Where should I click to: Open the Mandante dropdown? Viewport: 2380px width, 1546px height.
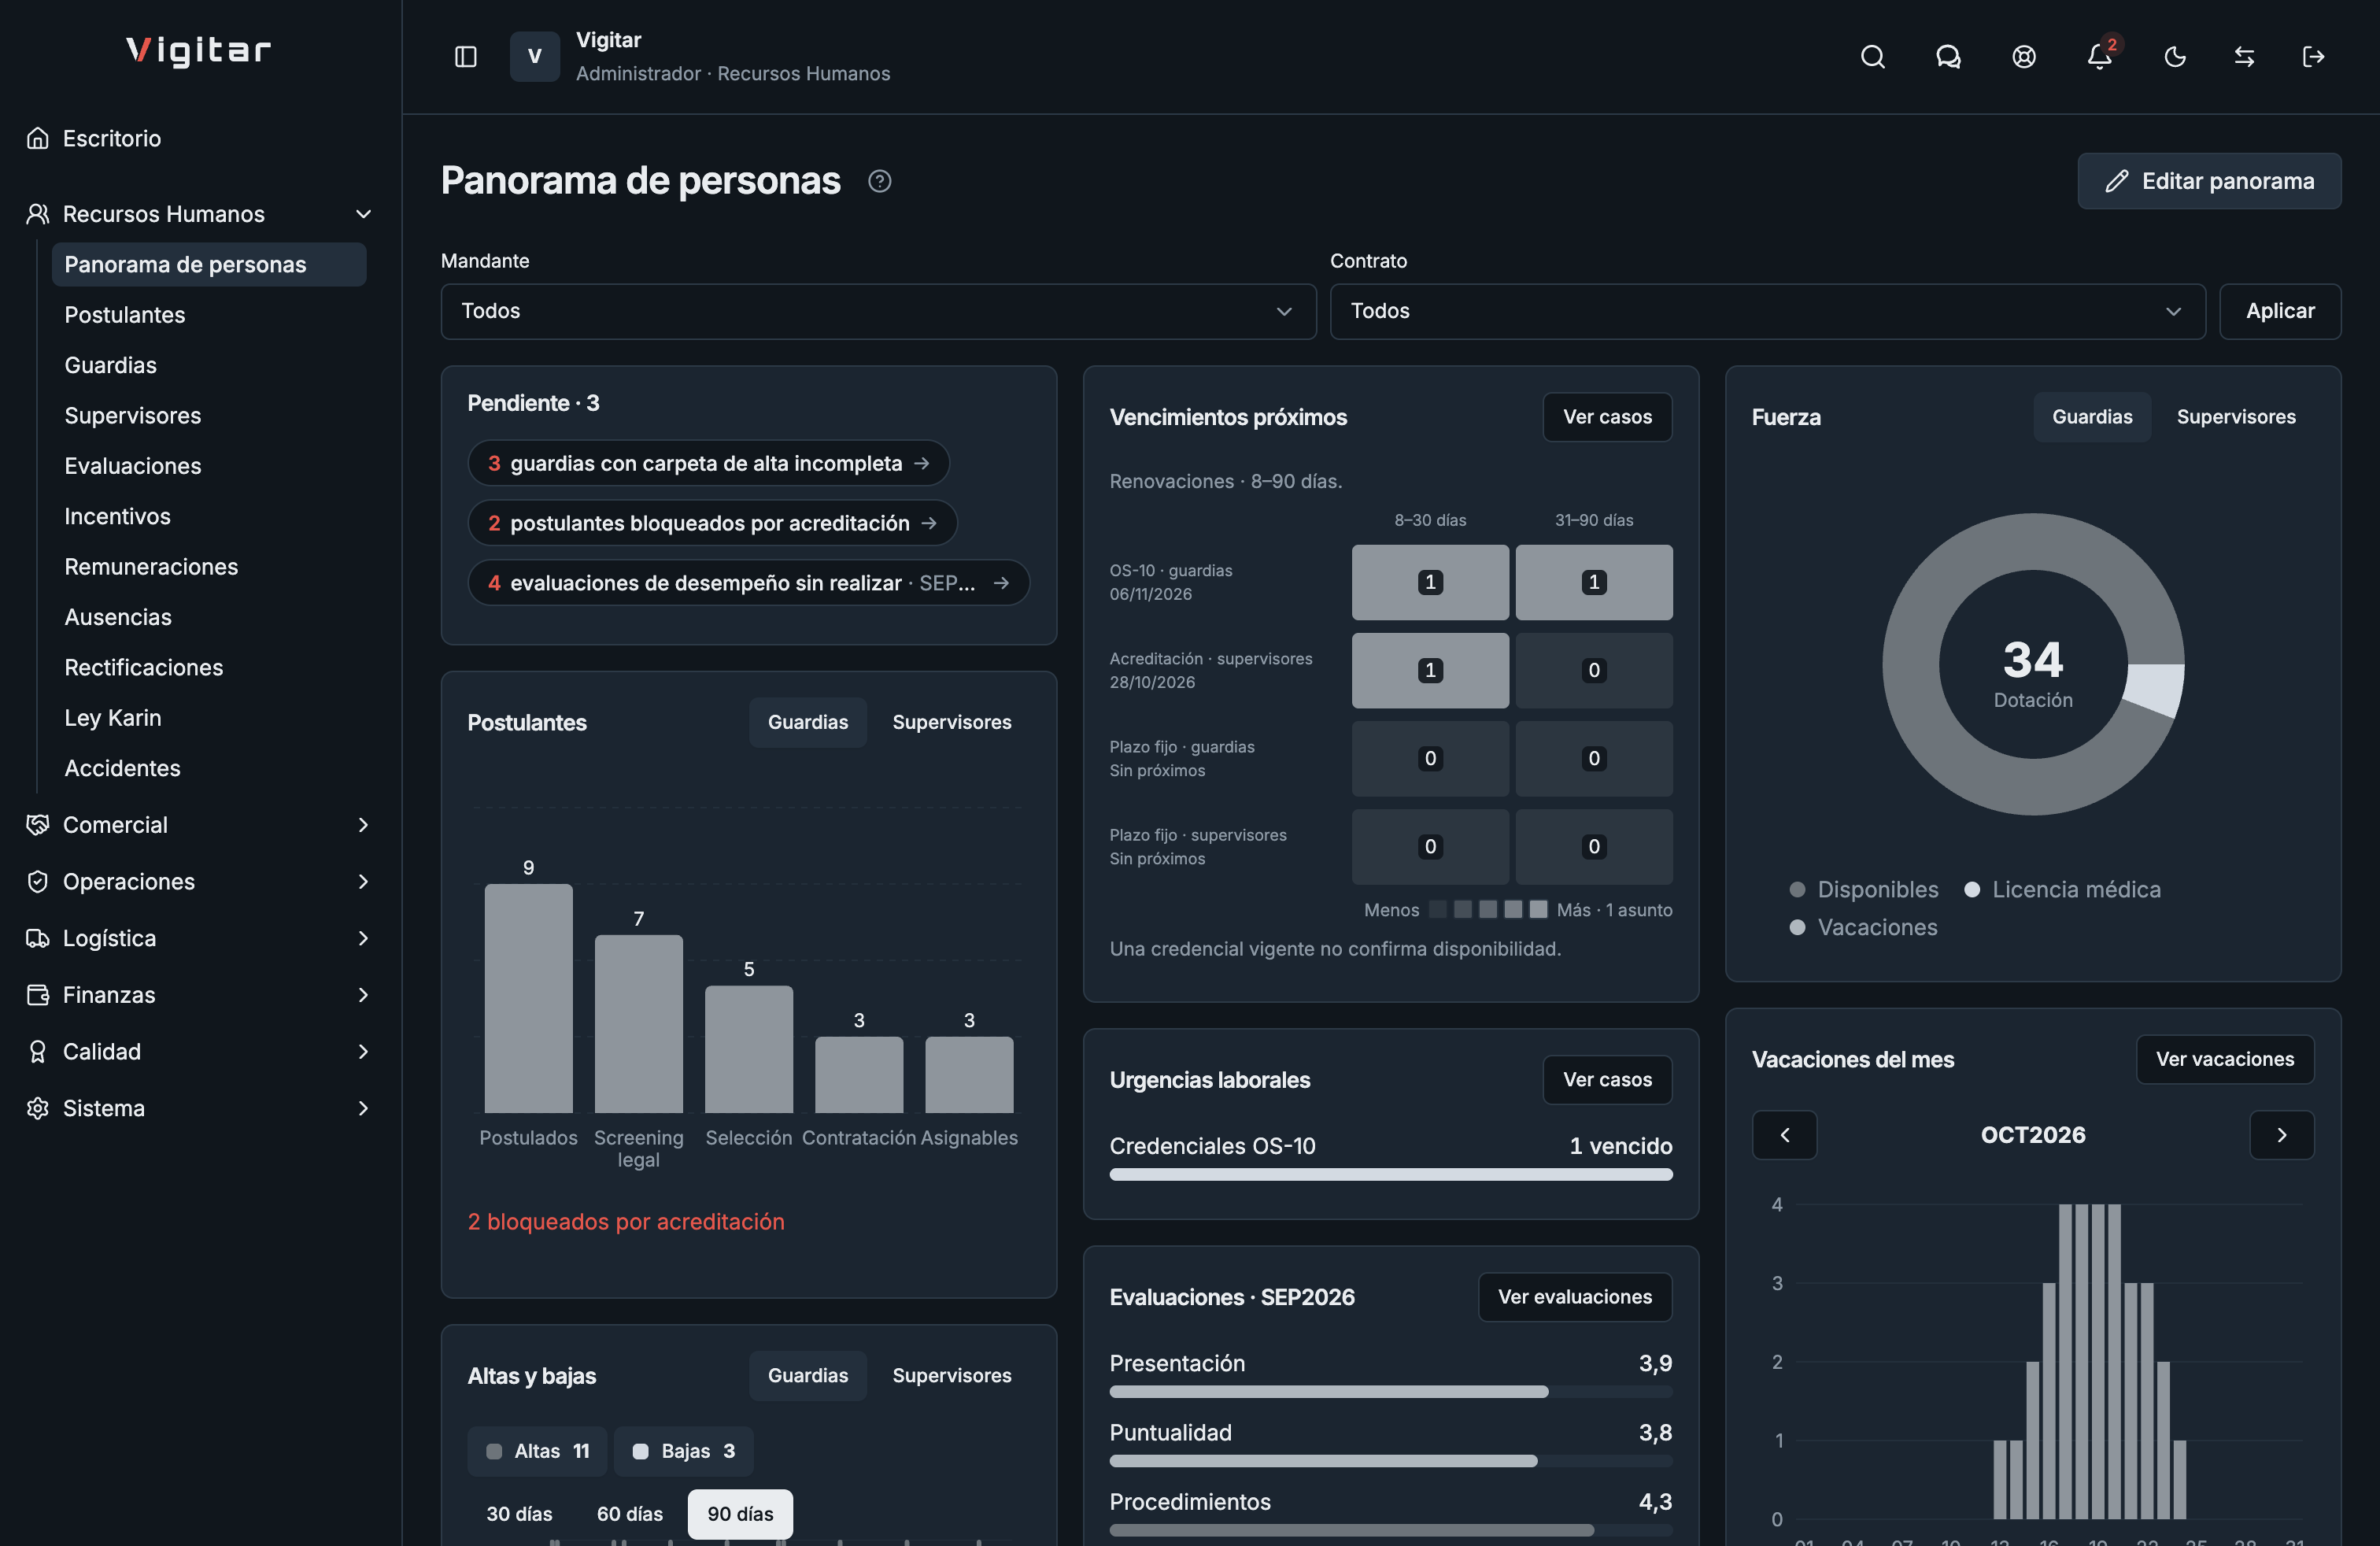pyautogui.click(x=878, y=311)
